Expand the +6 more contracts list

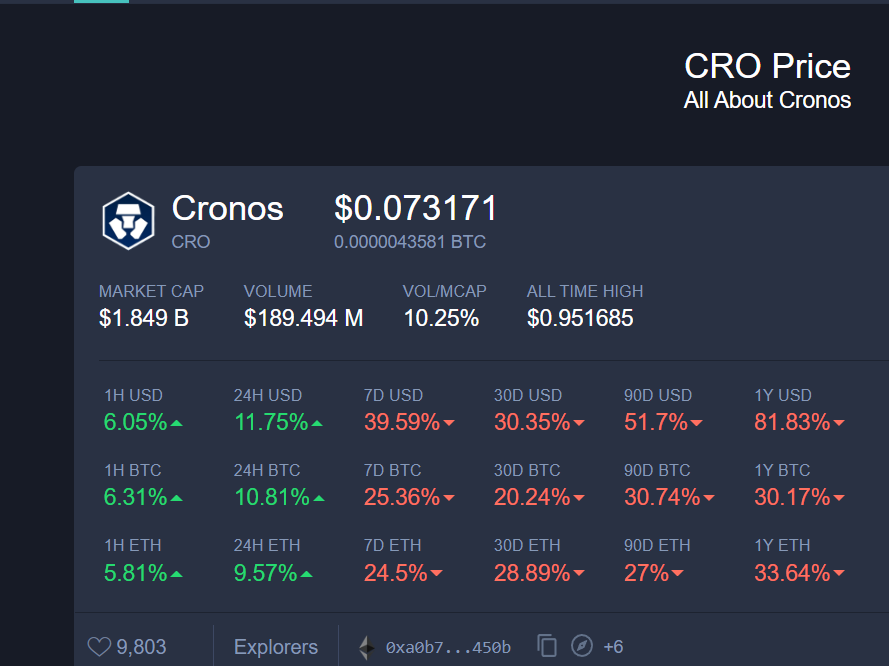click(613, 647)
